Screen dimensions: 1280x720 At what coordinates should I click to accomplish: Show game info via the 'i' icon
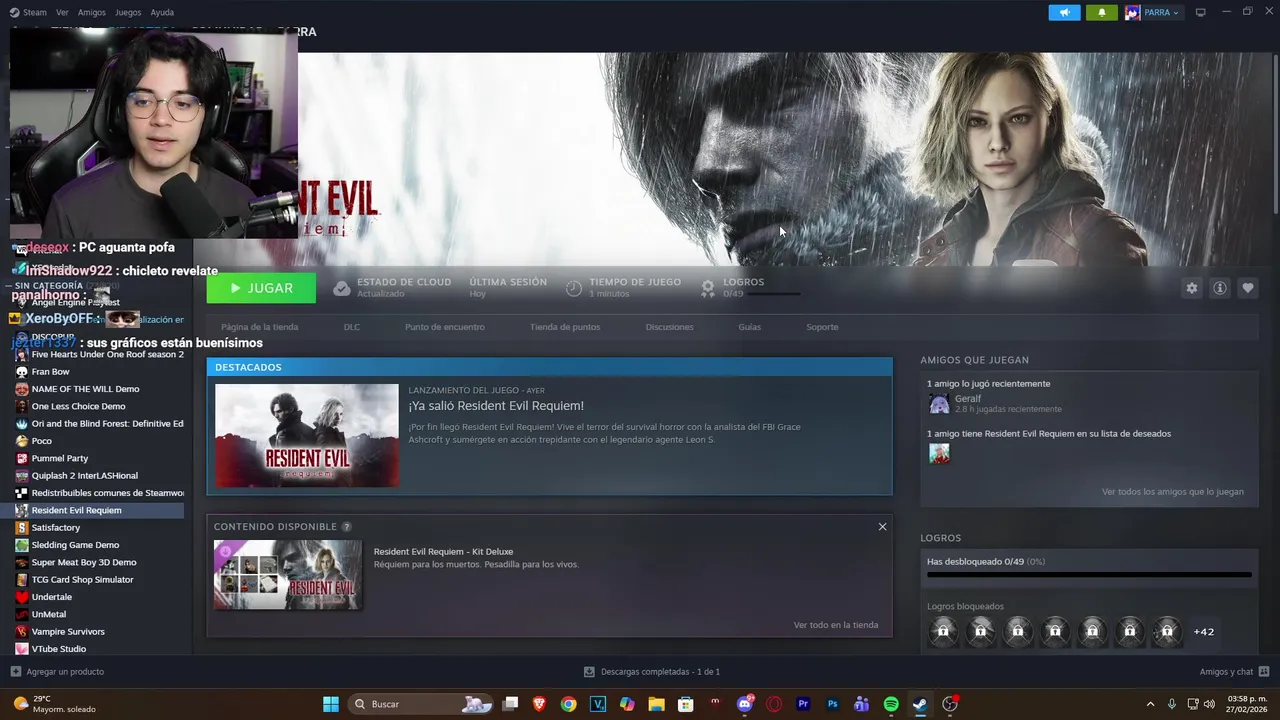[x=1219, y=288]
